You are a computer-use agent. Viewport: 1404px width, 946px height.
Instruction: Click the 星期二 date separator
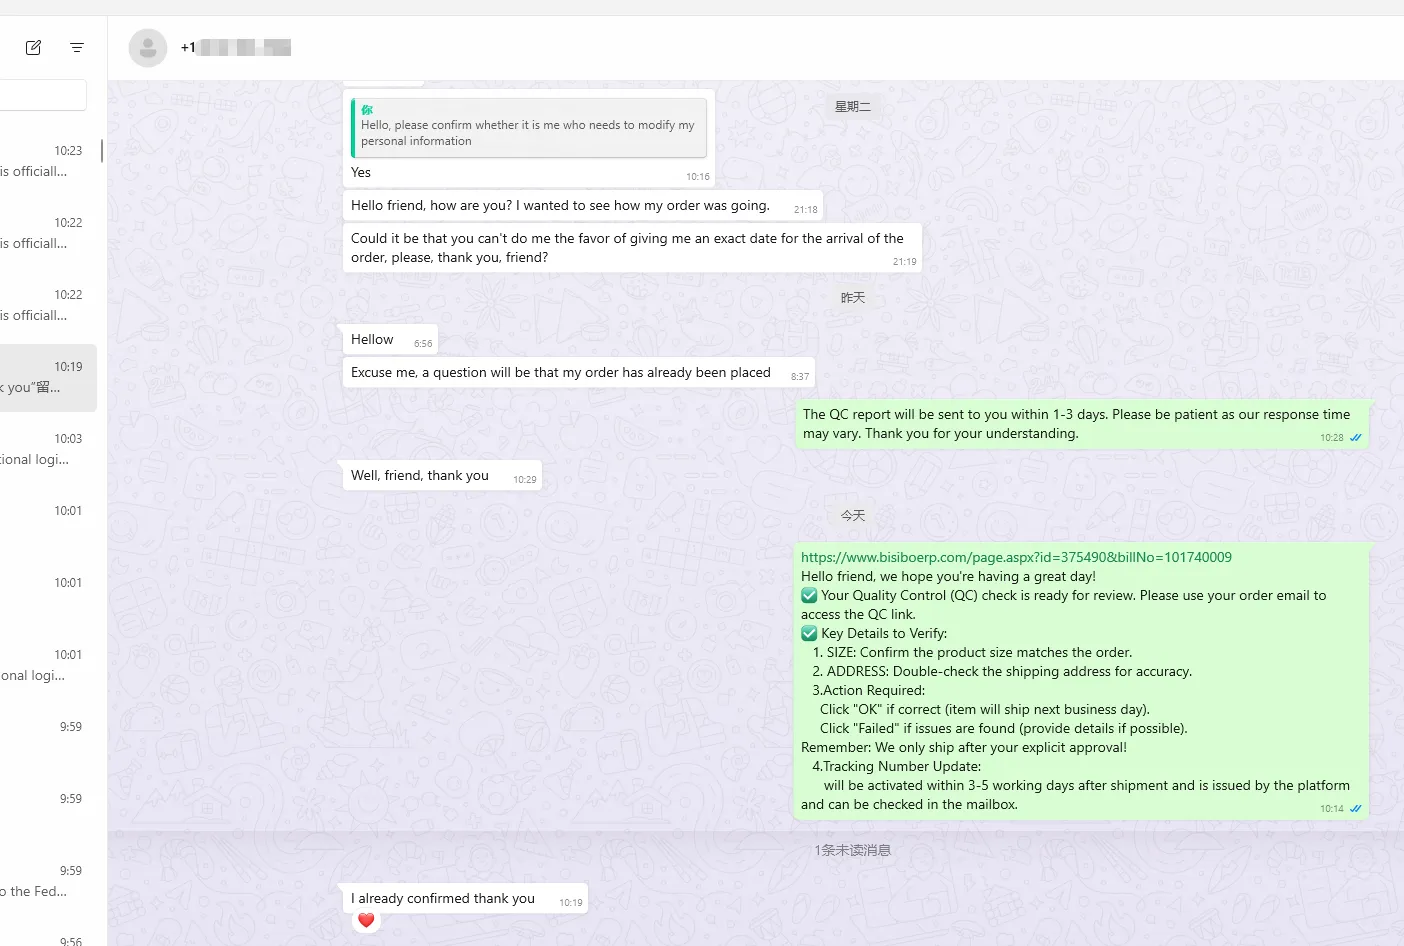852,107
